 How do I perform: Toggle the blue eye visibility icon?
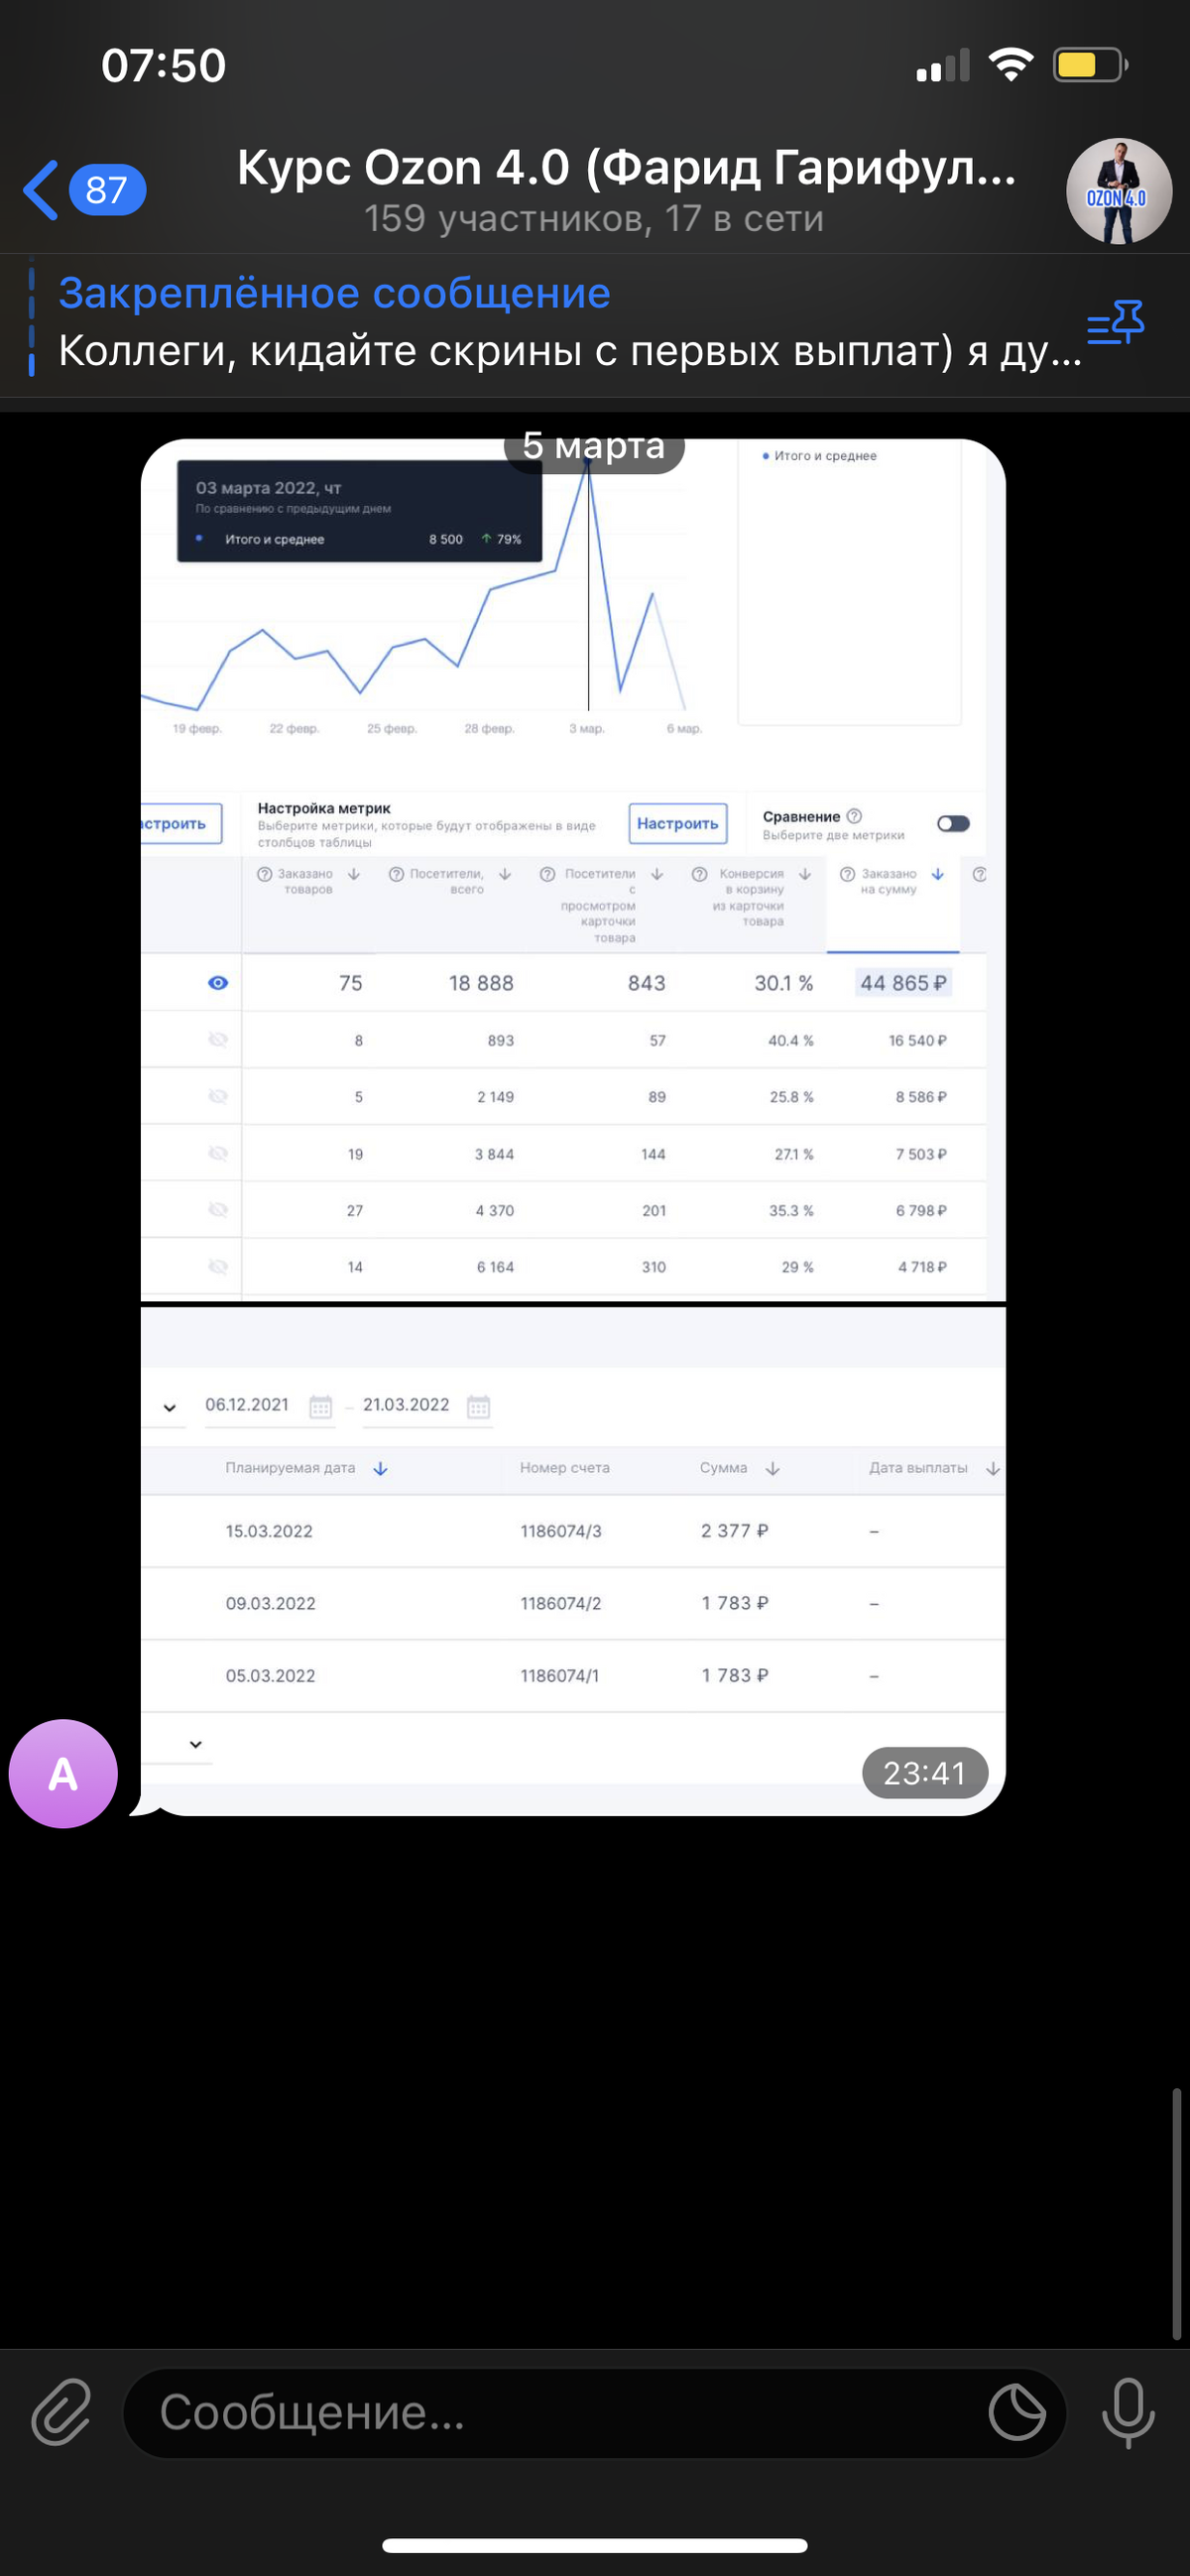(217, 983)
